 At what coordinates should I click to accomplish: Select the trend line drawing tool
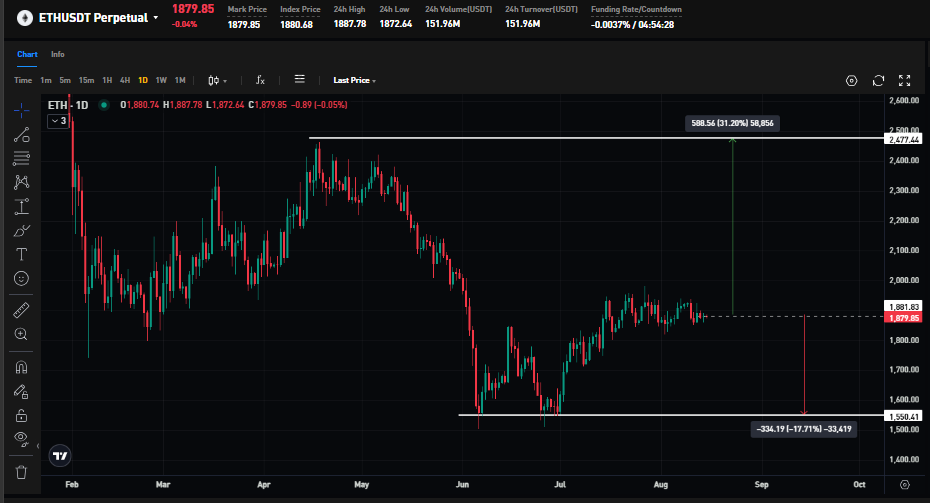21,135
